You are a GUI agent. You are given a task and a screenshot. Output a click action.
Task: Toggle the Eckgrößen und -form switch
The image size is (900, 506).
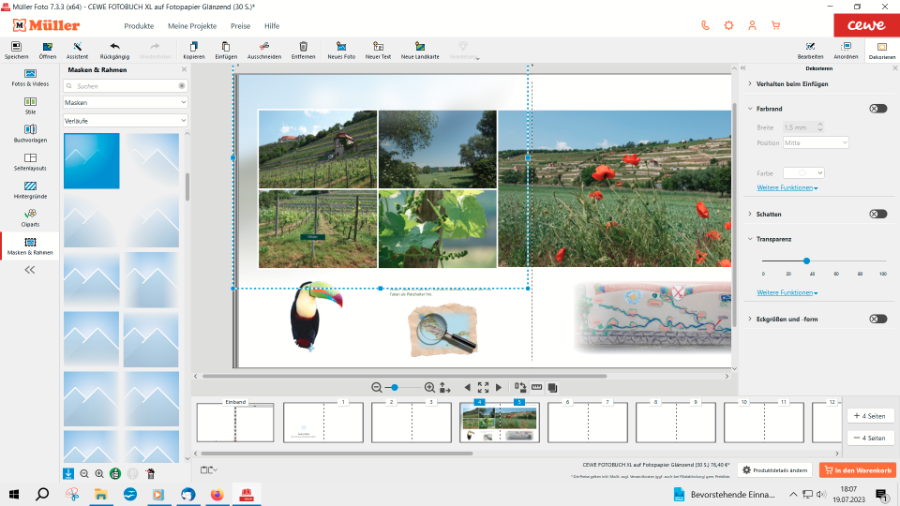(877, 319)
